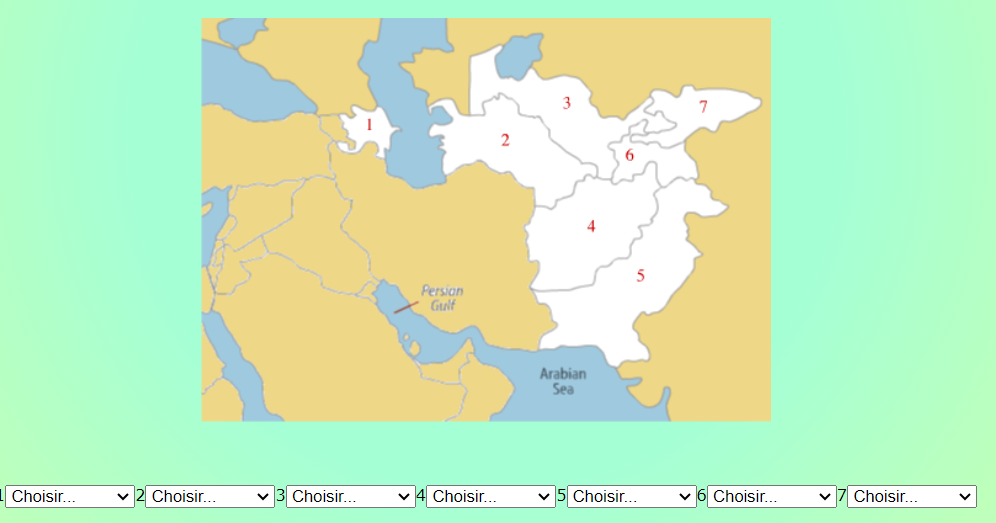Click the red line pointing to the Persian Gulf
996x523 pixels.
point(406,307)
